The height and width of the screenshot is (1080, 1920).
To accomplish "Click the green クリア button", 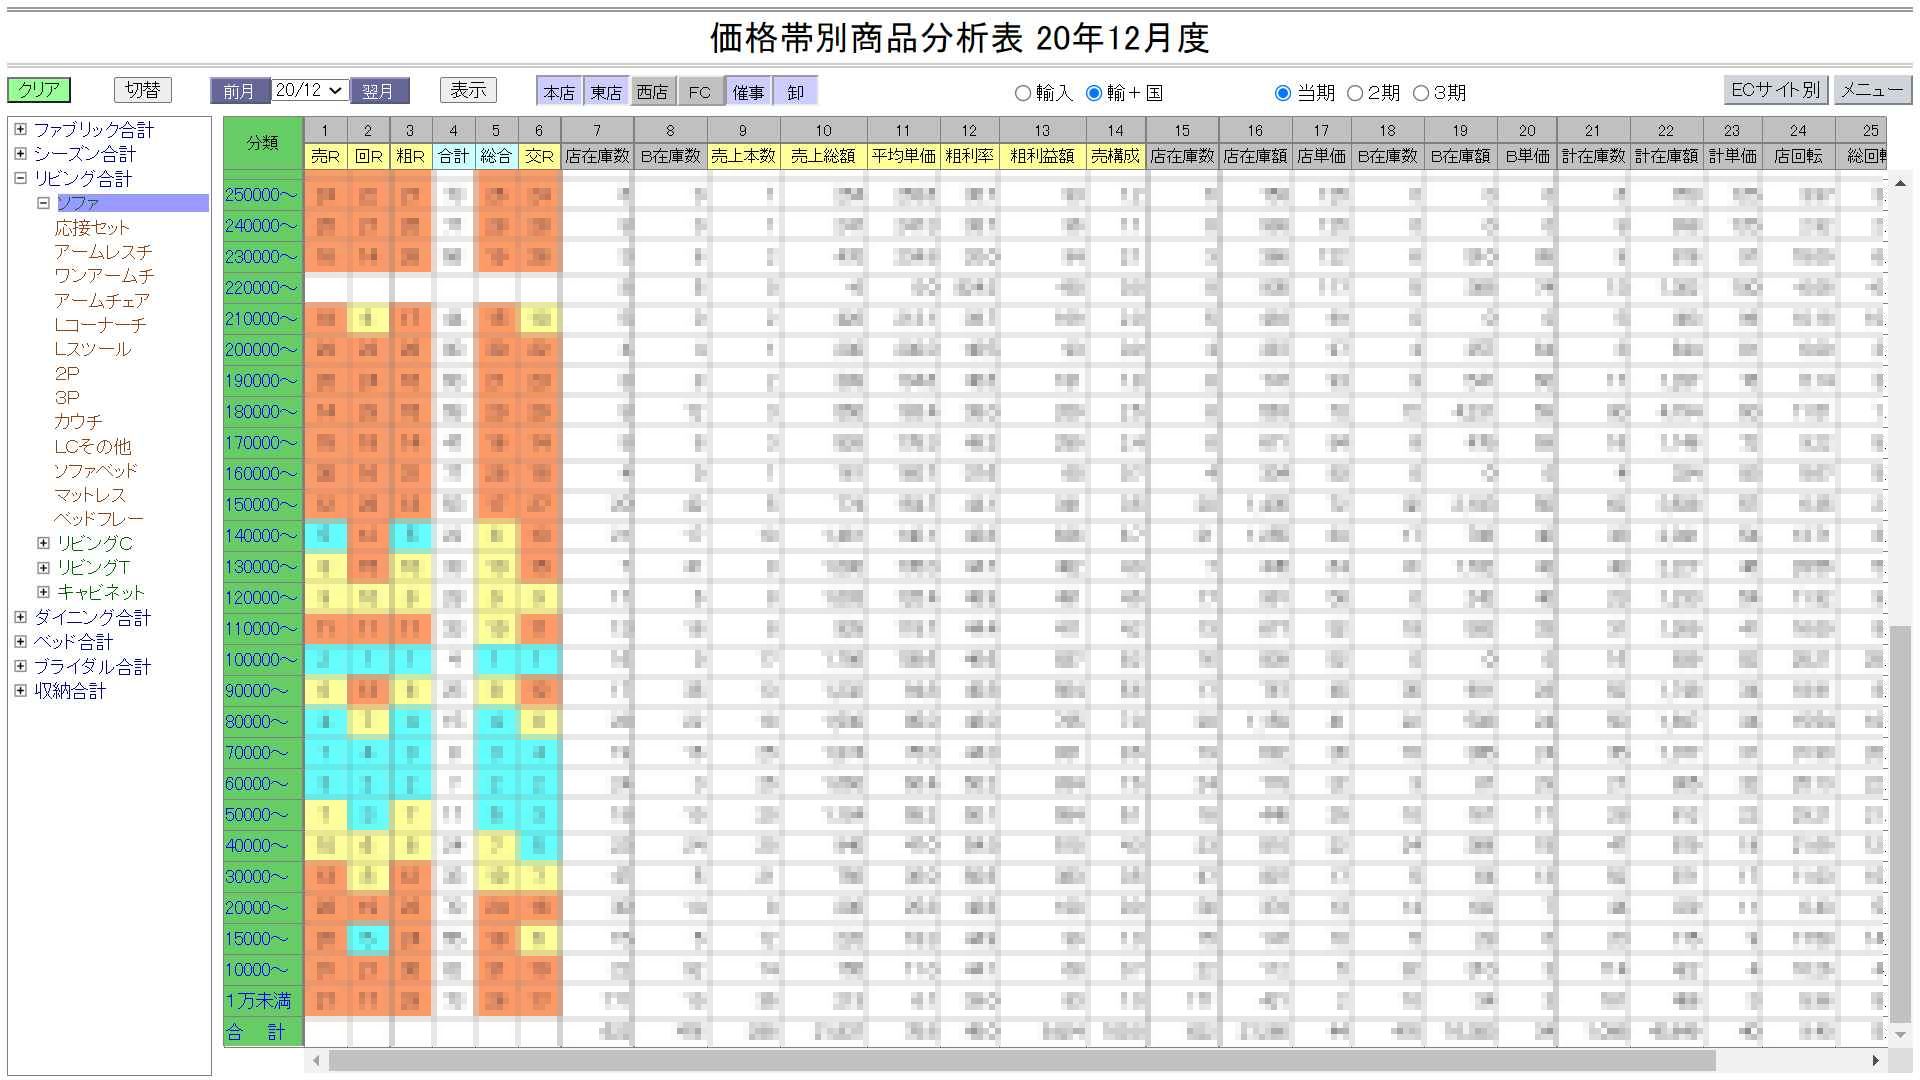I will pos(39,90).
